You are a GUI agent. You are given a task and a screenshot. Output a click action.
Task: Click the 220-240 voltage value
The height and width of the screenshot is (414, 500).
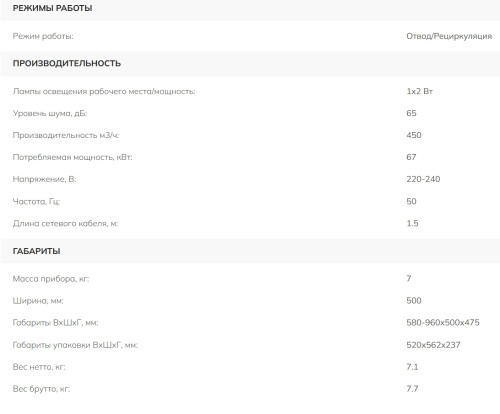(x=423, y=179)
